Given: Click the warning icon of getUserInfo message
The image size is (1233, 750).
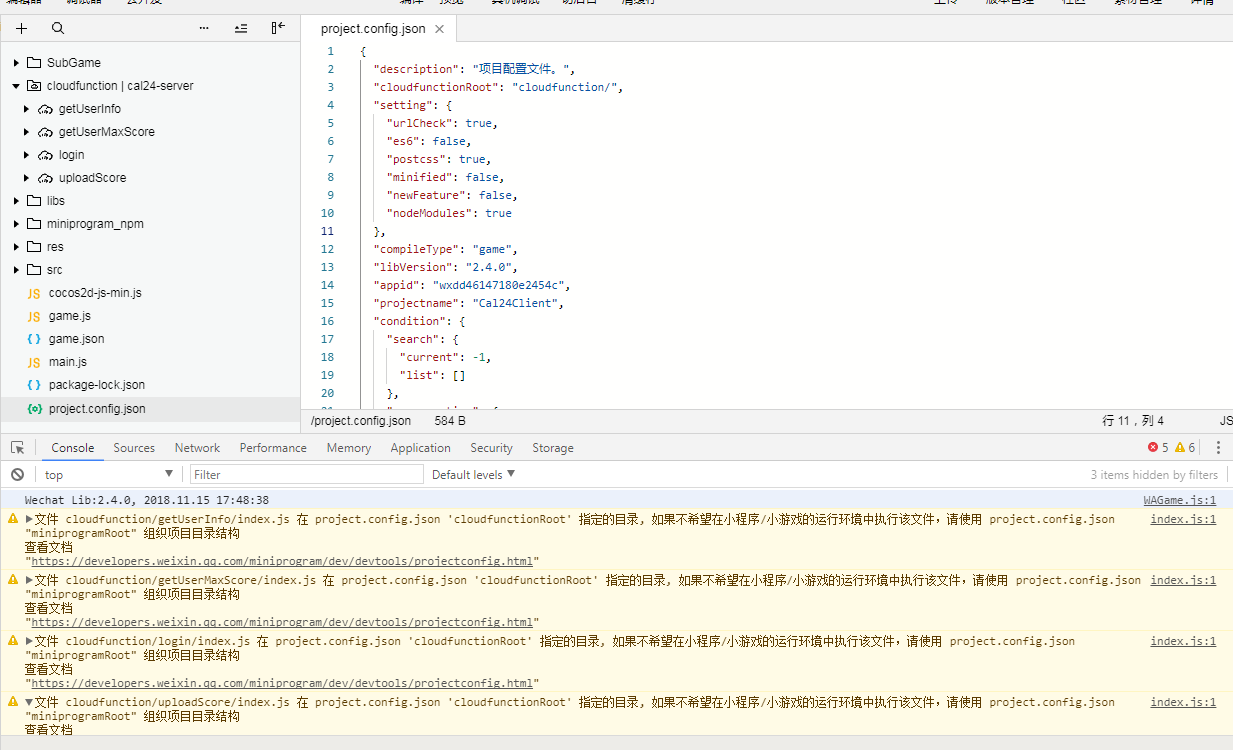Looking at the screenshot, I should (x=13, y=519).
